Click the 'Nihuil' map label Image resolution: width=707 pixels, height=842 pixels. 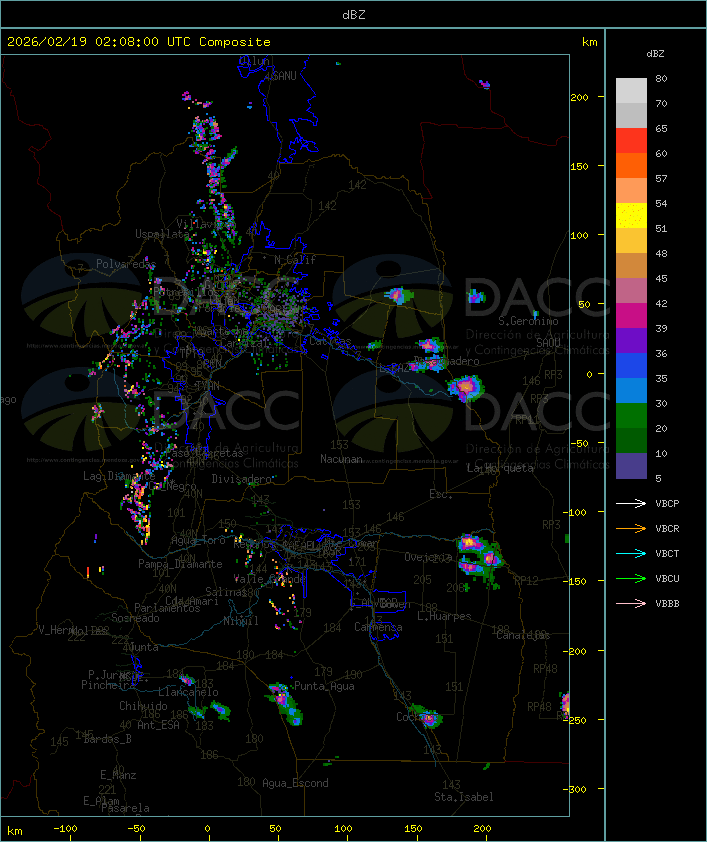[241, 621]
